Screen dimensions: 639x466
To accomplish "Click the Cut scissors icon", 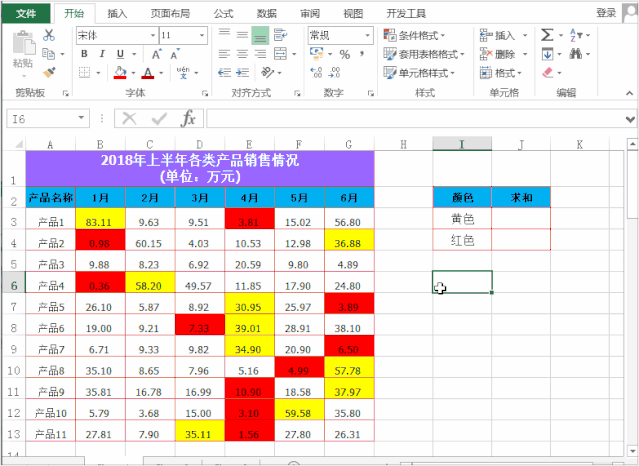I will point(49,35).
